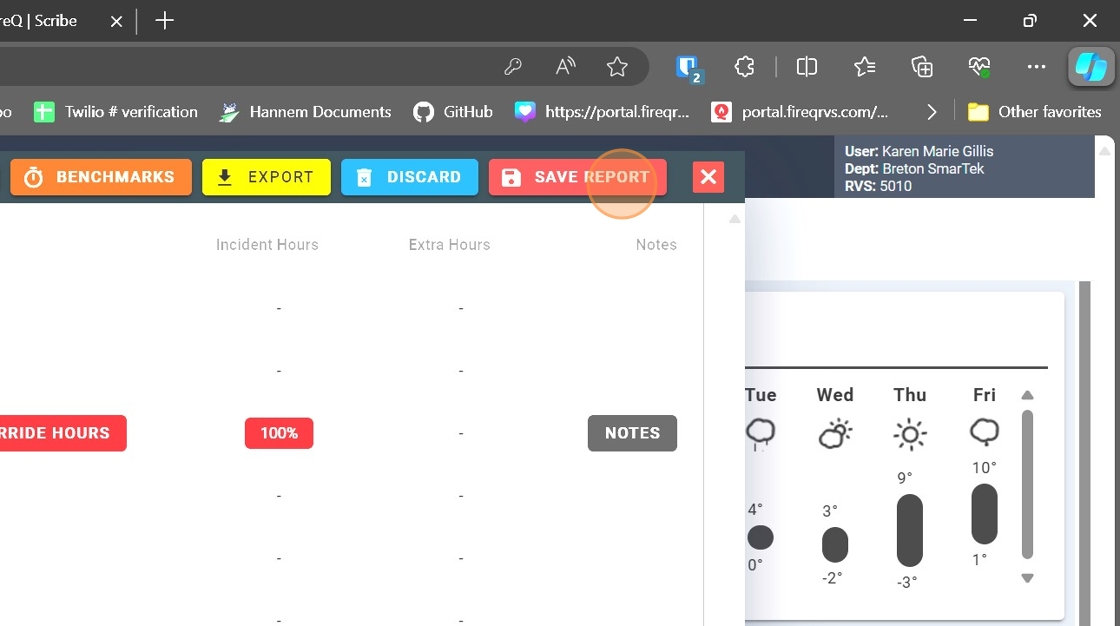Open Notes for the 100% row
Screen dimensions: 1120x626
pos(632,433)
